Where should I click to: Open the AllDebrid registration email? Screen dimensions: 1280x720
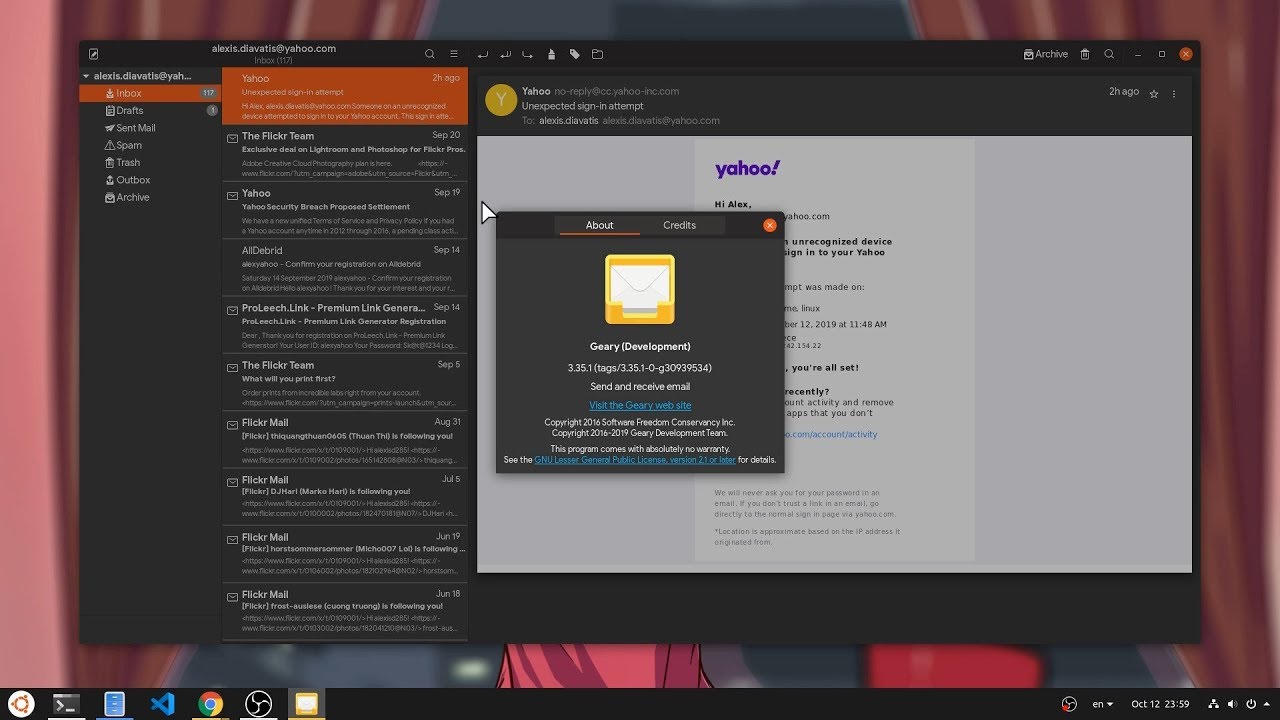pos(344,268)
